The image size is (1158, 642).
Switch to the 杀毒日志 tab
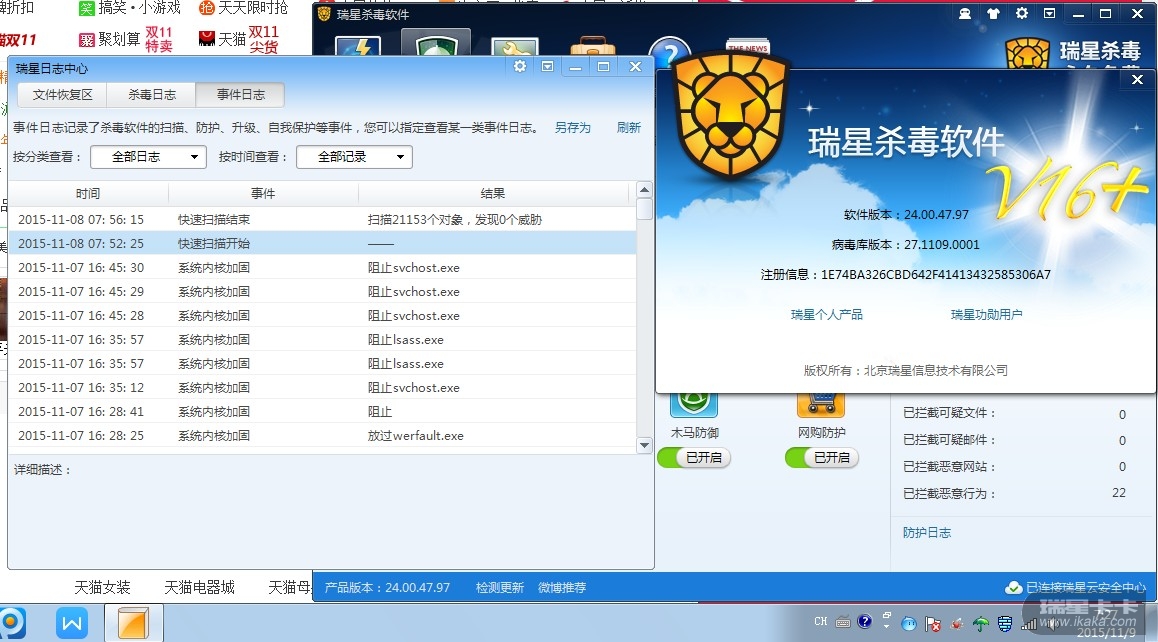(x=152, y=95)
